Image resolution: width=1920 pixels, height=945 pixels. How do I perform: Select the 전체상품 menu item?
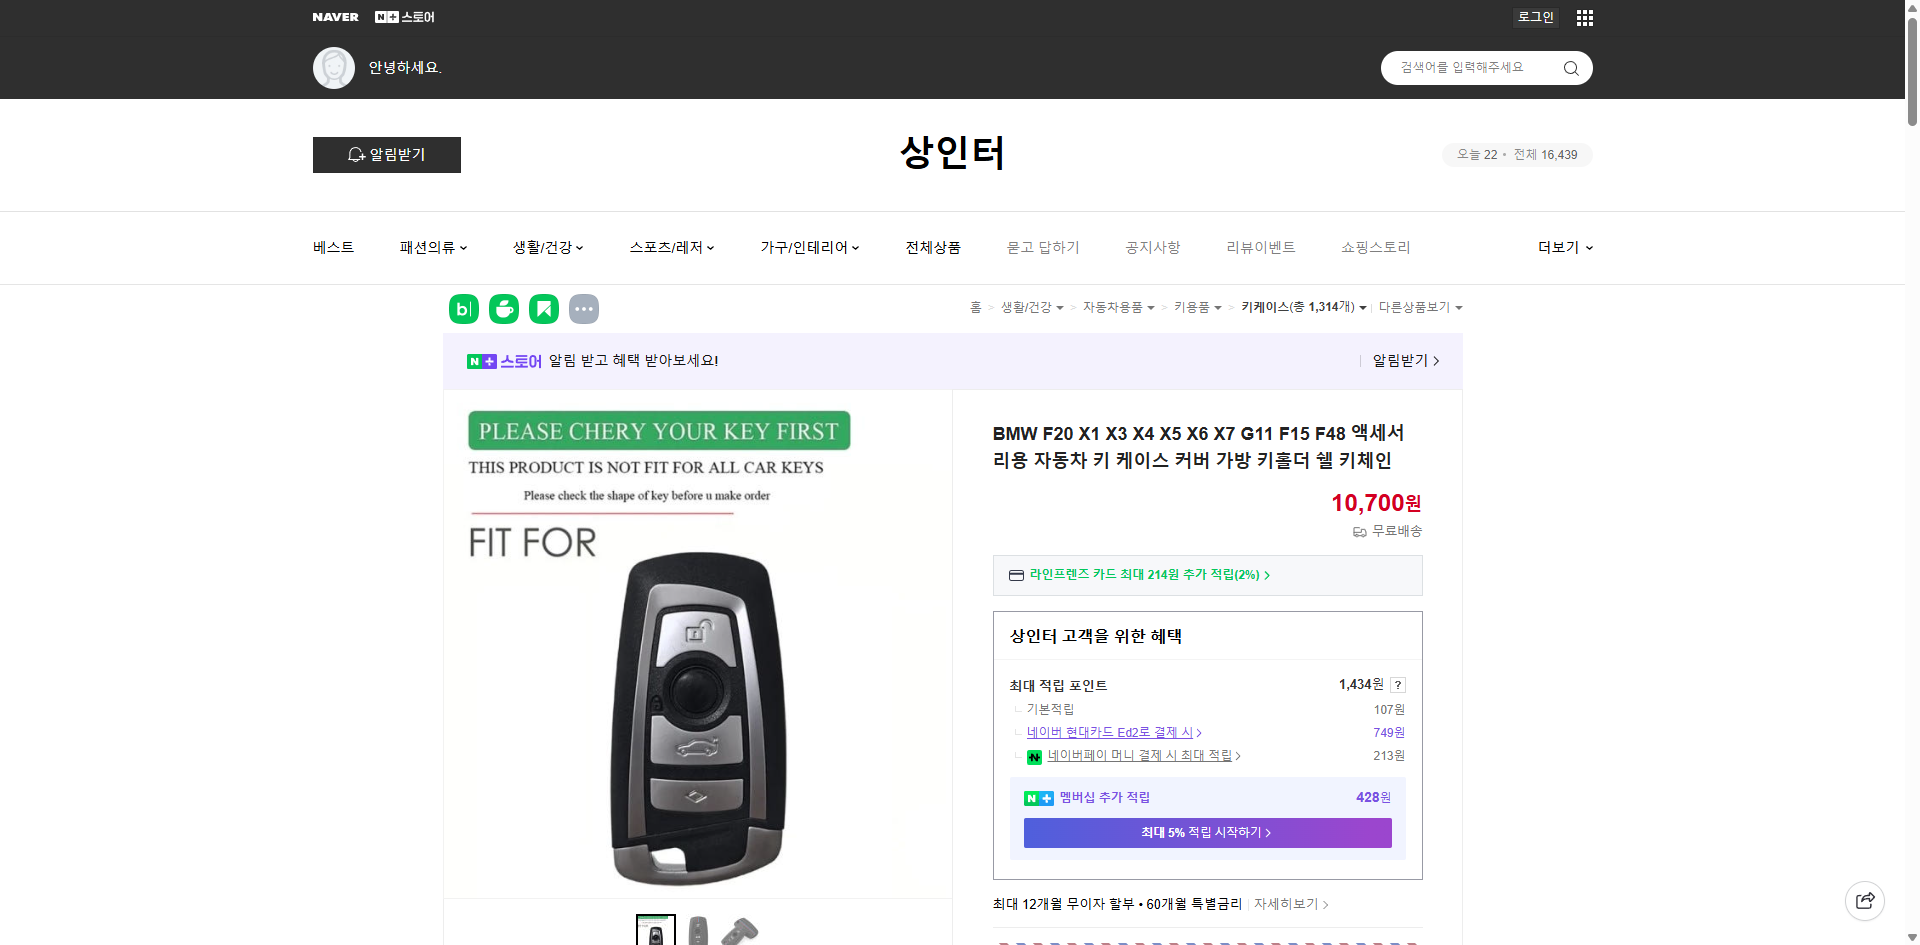(x=932, y=247)
